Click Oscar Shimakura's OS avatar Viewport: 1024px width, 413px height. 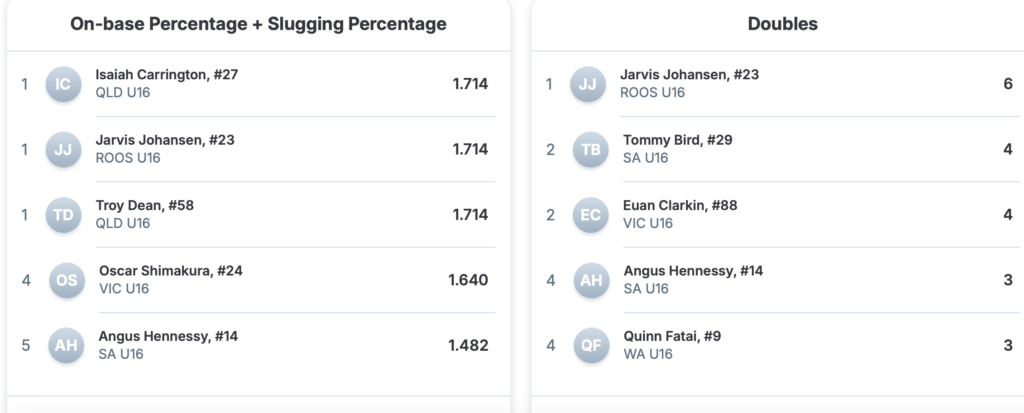click(x=66, y=280)
